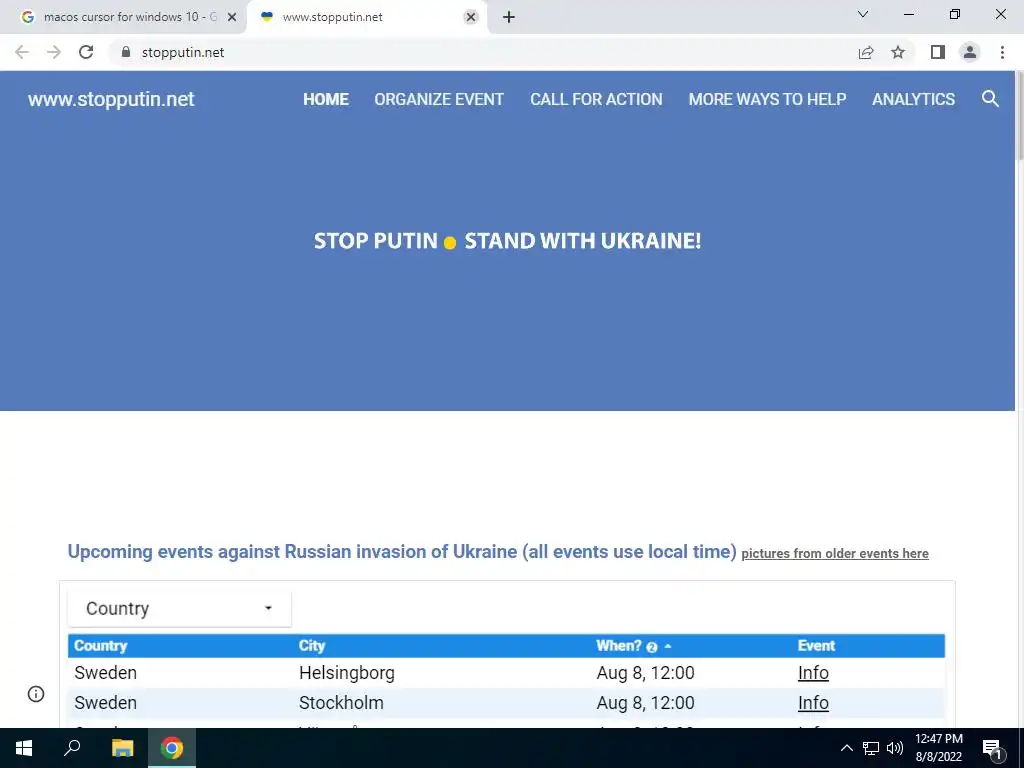Open the network tray icon
The image size is (1024, 768).
click(871, 748)
